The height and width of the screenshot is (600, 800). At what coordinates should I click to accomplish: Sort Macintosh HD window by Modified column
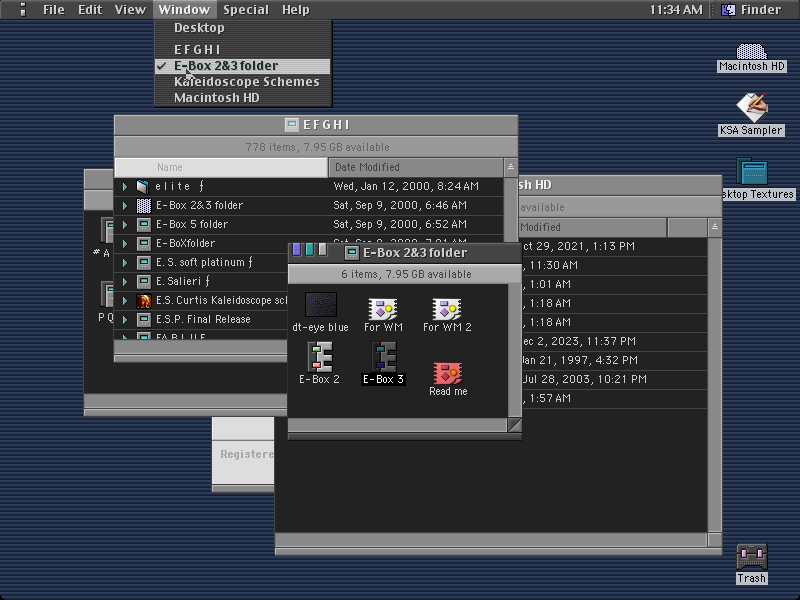point(592,228)
